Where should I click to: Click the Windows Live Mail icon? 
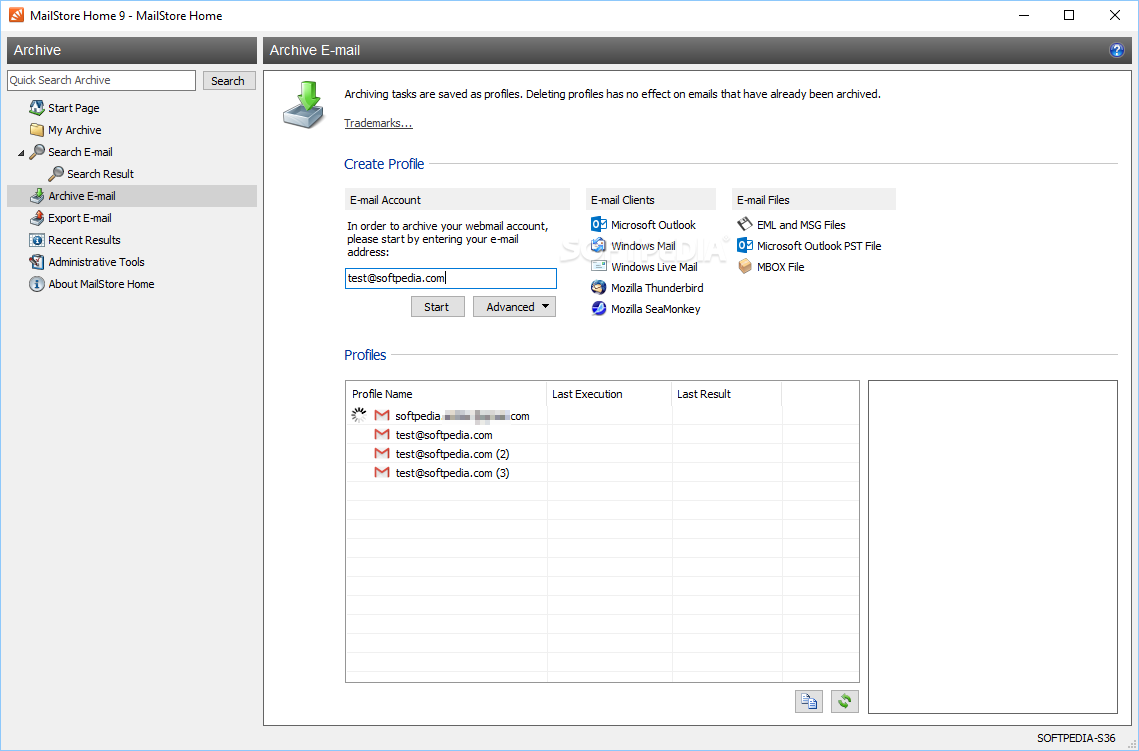[599, 267]
